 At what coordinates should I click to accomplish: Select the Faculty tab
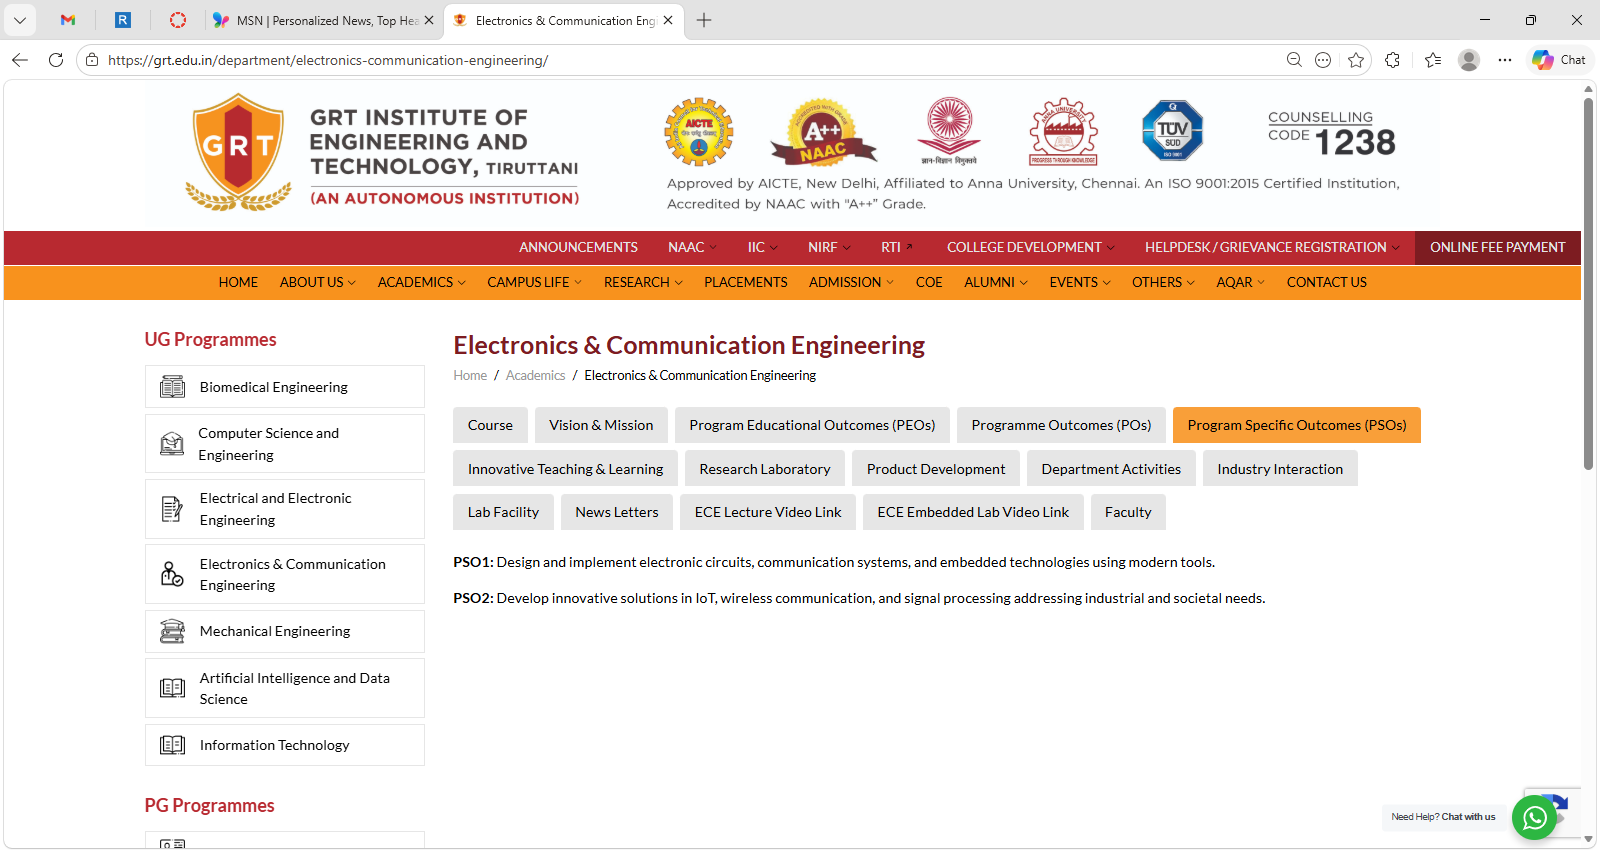click(x=1128, y=512)
